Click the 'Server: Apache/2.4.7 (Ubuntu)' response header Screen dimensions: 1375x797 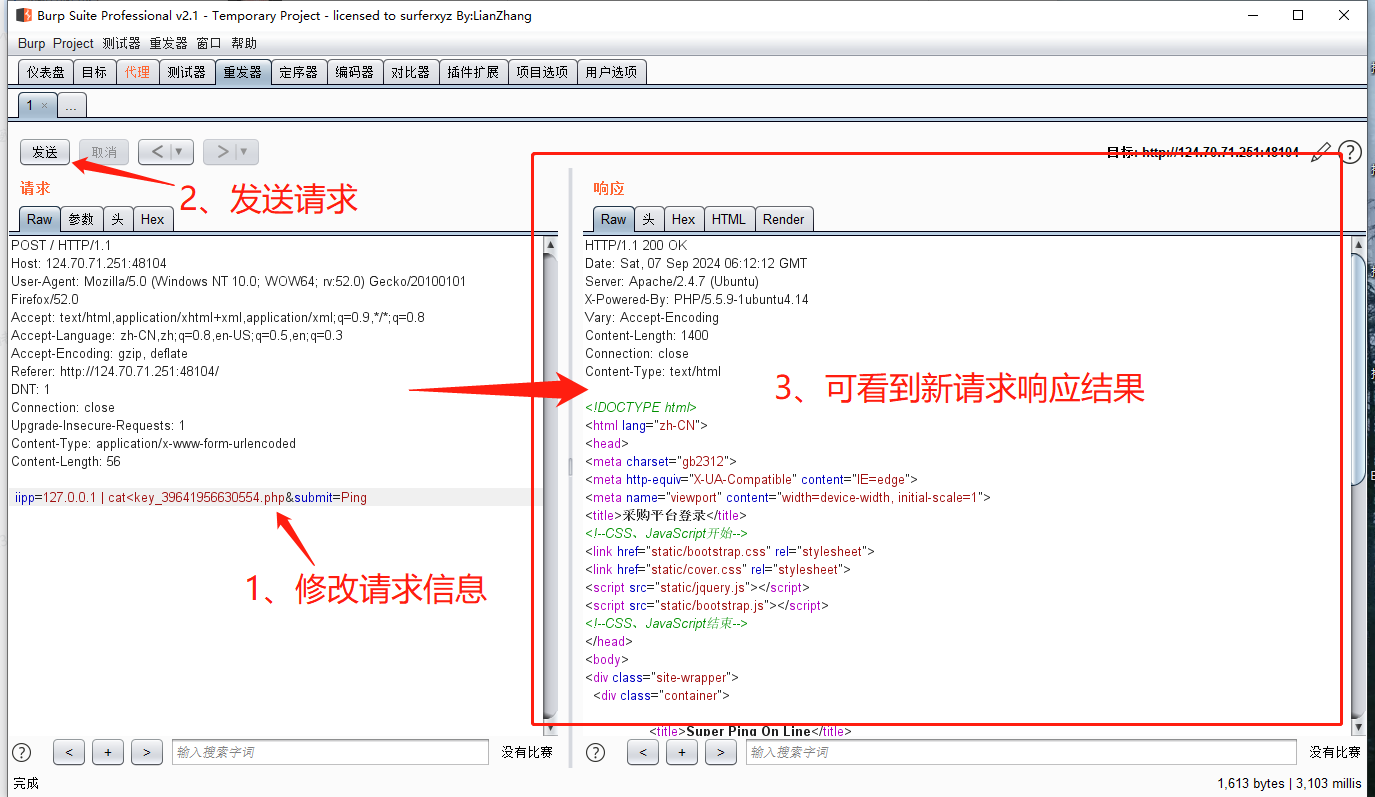point(672,281)
